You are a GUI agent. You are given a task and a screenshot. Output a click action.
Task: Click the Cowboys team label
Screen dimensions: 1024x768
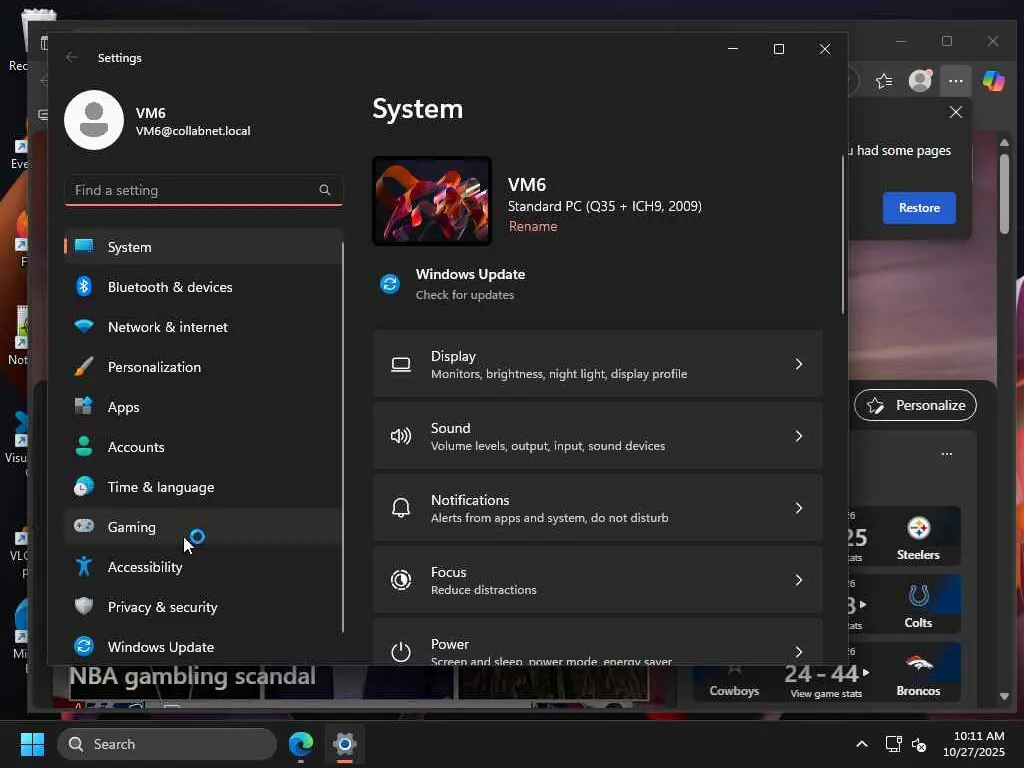pos(734,691)
